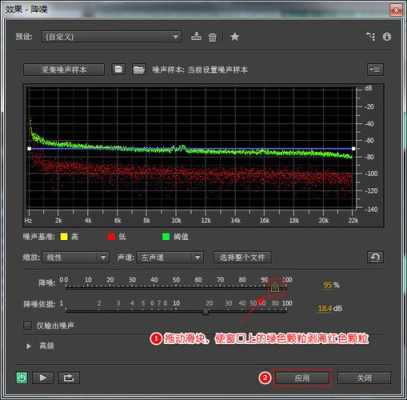Screen dimensions: 407x400
Task: Toggle loop playback button
Action: pos(69,378)
